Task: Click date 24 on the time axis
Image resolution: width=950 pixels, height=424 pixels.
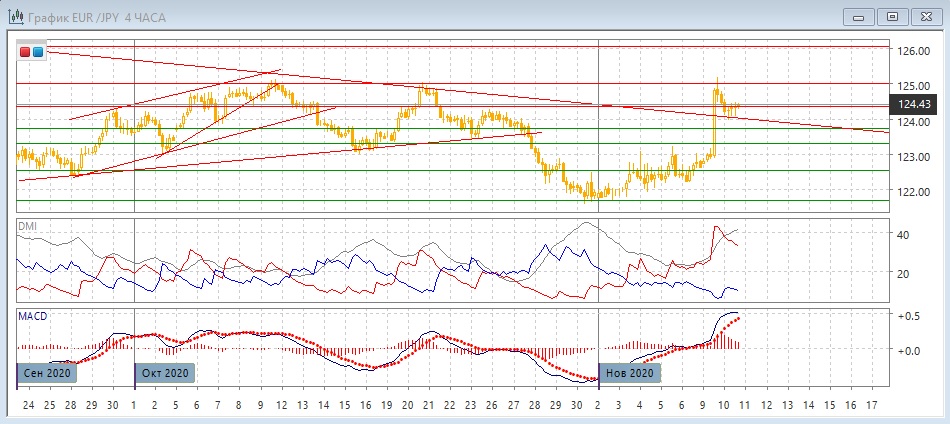Action: point(25,404)
